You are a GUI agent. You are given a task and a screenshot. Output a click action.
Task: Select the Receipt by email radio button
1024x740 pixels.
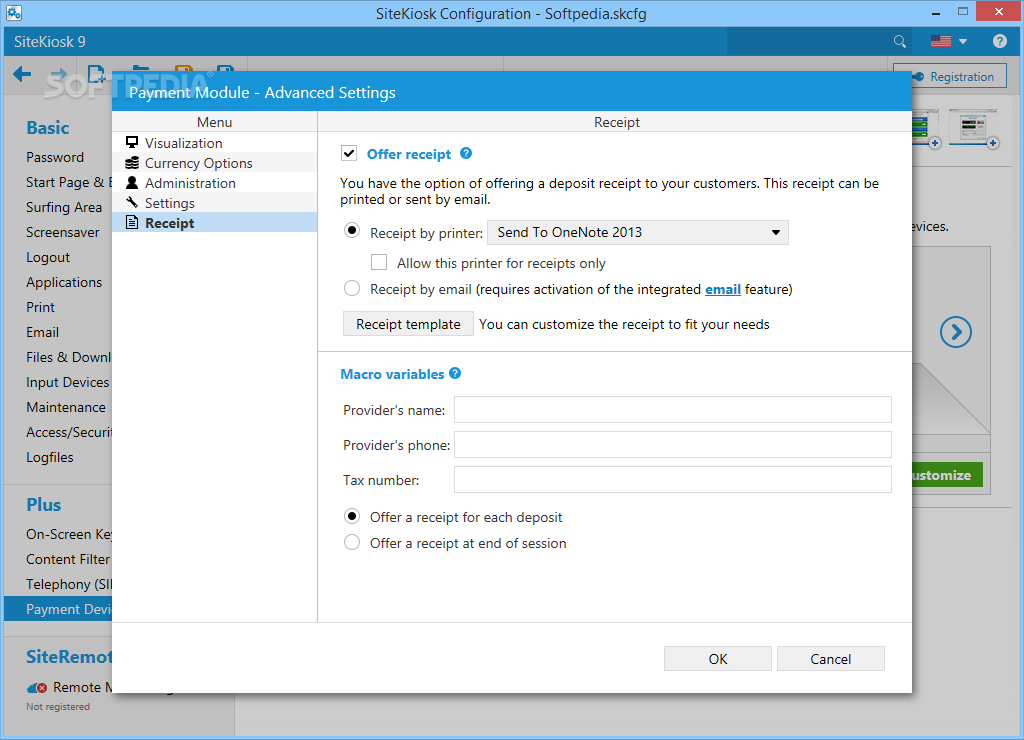point(352,288)
